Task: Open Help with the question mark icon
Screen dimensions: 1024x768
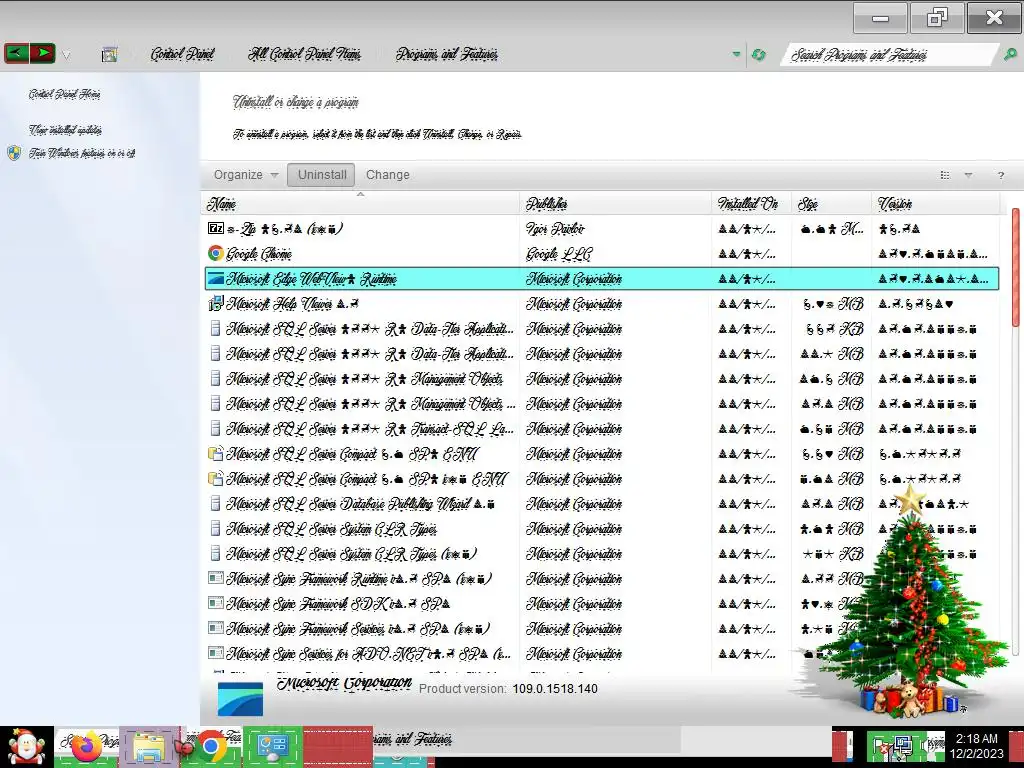Action: pyautogui.click(x=1000, y=175)
